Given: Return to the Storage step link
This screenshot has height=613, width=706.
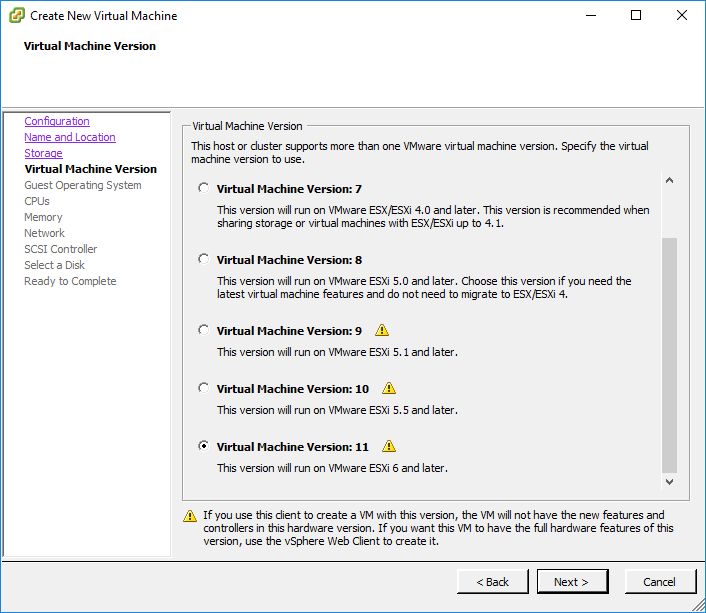Looking at the screenshot, I should [x=43, y=153].
